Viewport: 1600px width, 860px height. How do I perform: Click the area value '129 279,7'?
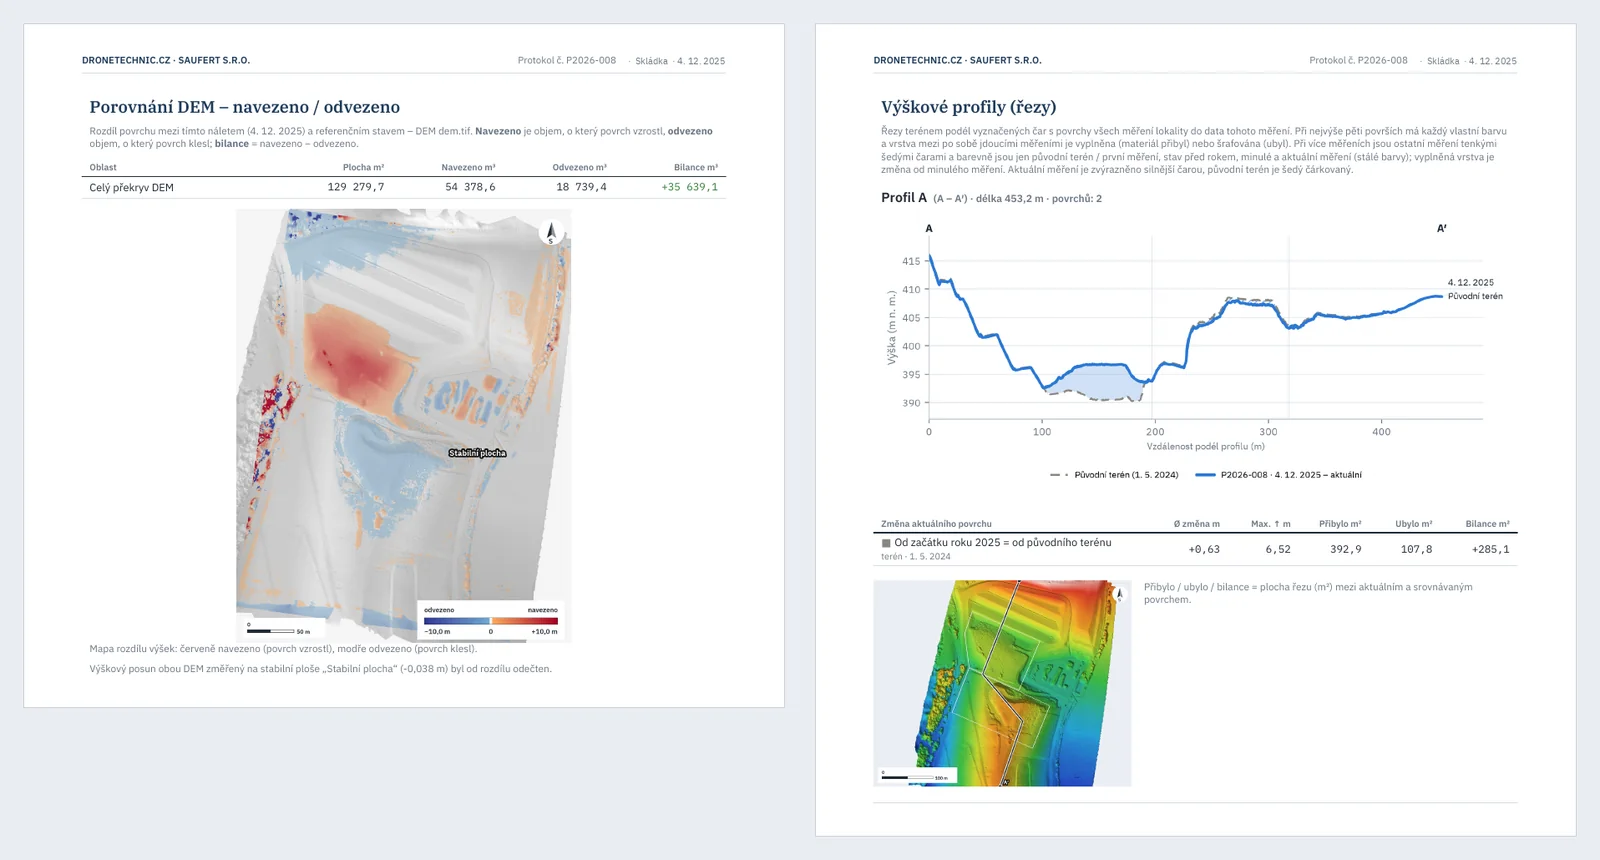point(356,187)
